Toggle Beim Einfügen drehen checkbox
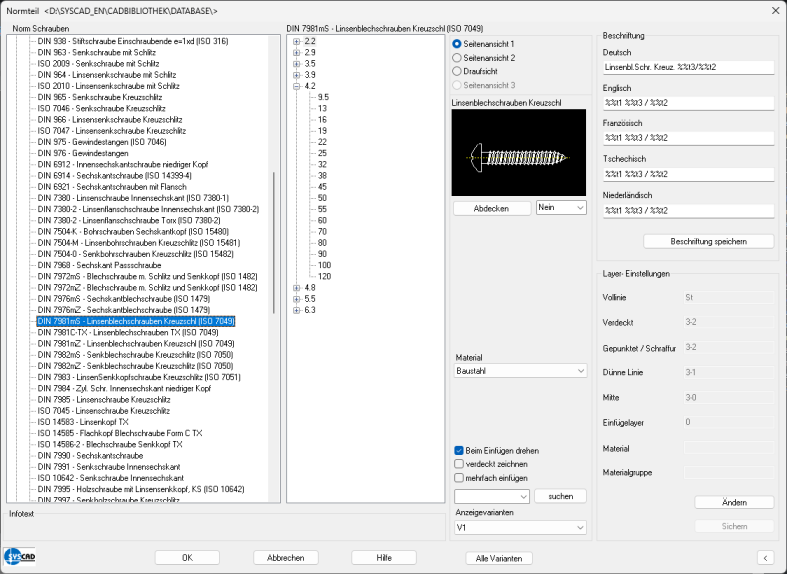This screenshot has width=787, height=574. pos(459,451)
